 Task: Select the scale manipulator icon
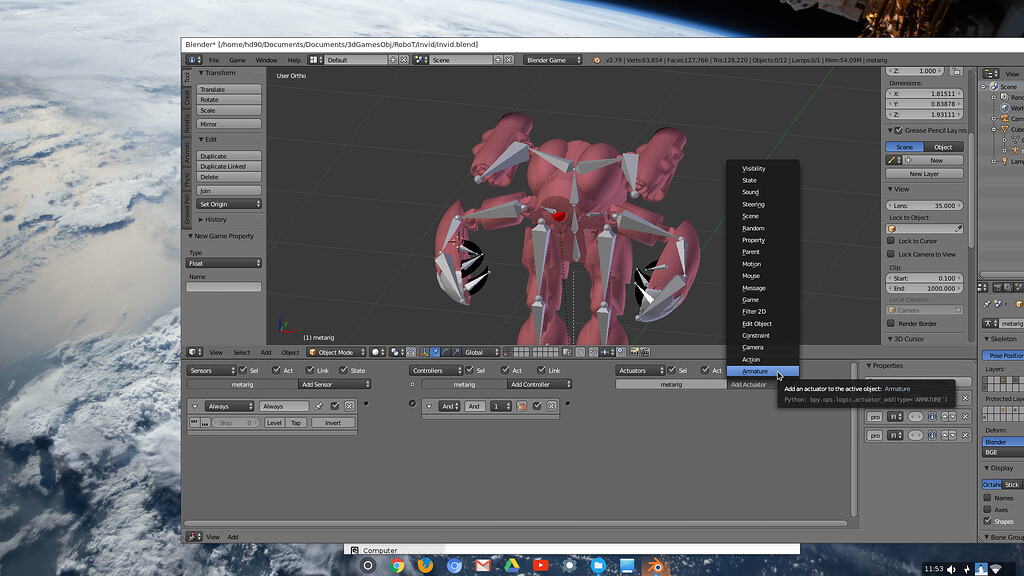[x=456, y=352]
